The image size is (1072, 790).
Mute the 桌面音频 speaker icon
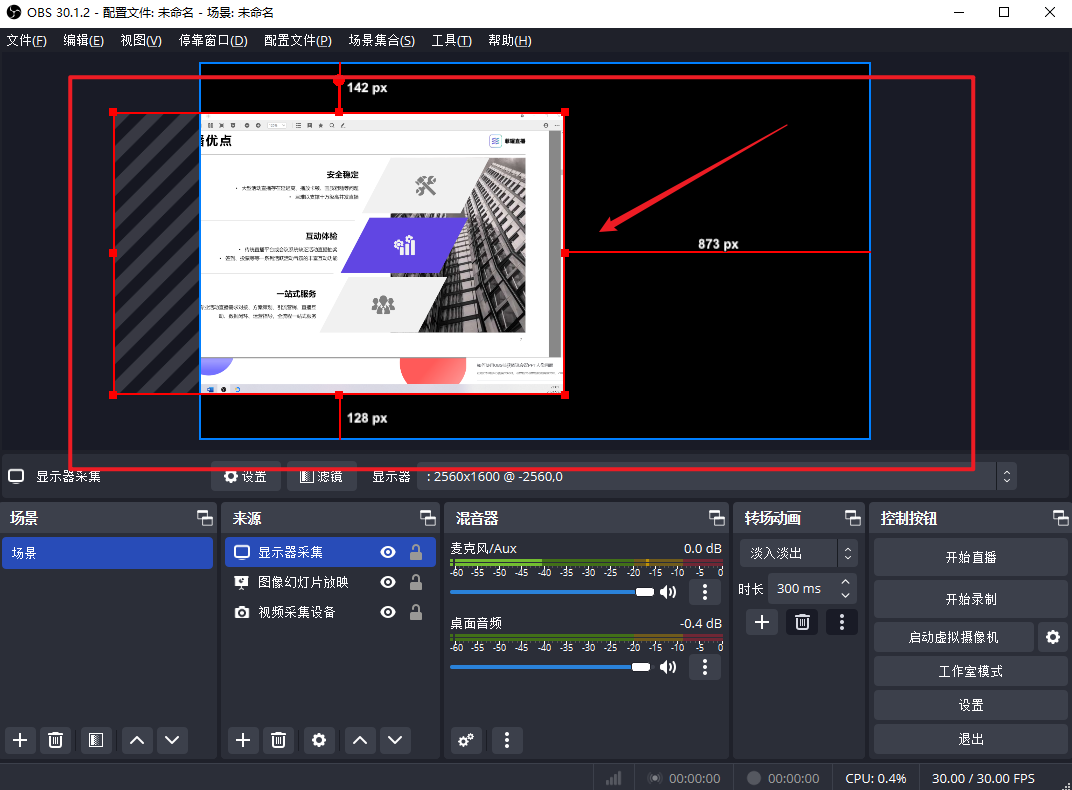coord(668,667)
